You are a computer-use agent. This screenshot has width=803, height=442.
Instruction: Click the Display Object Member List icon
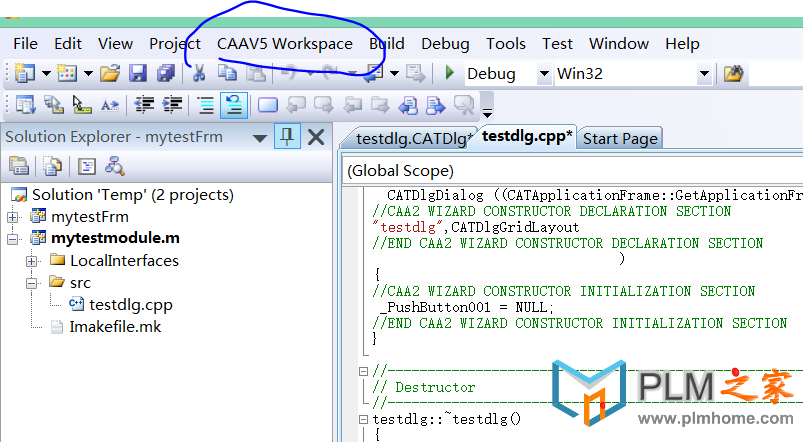click(x=25, y=105)
